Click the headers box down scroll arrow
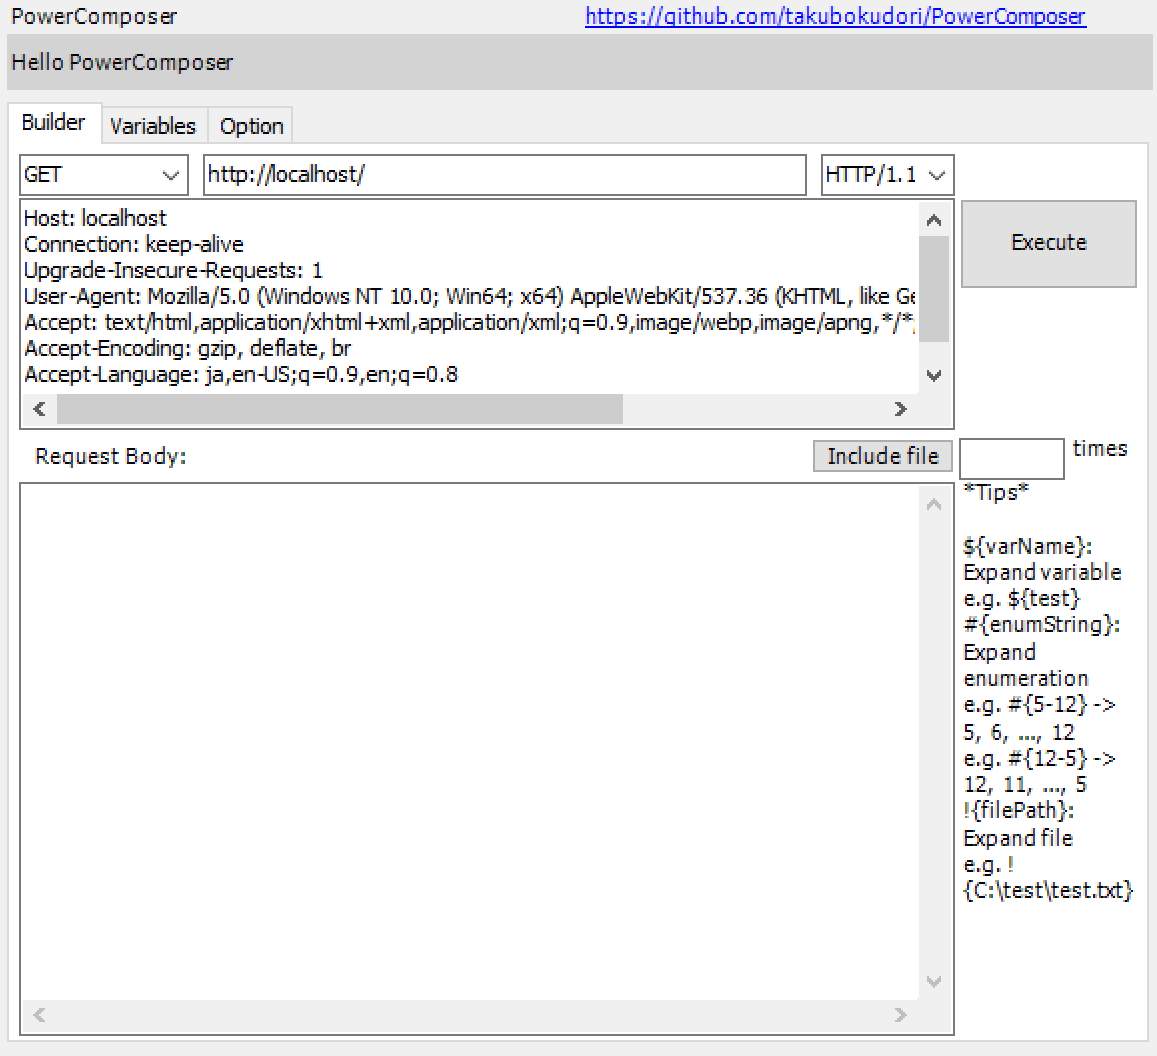The height and width of the screenshot is (1056, 1157). point(934,376)
